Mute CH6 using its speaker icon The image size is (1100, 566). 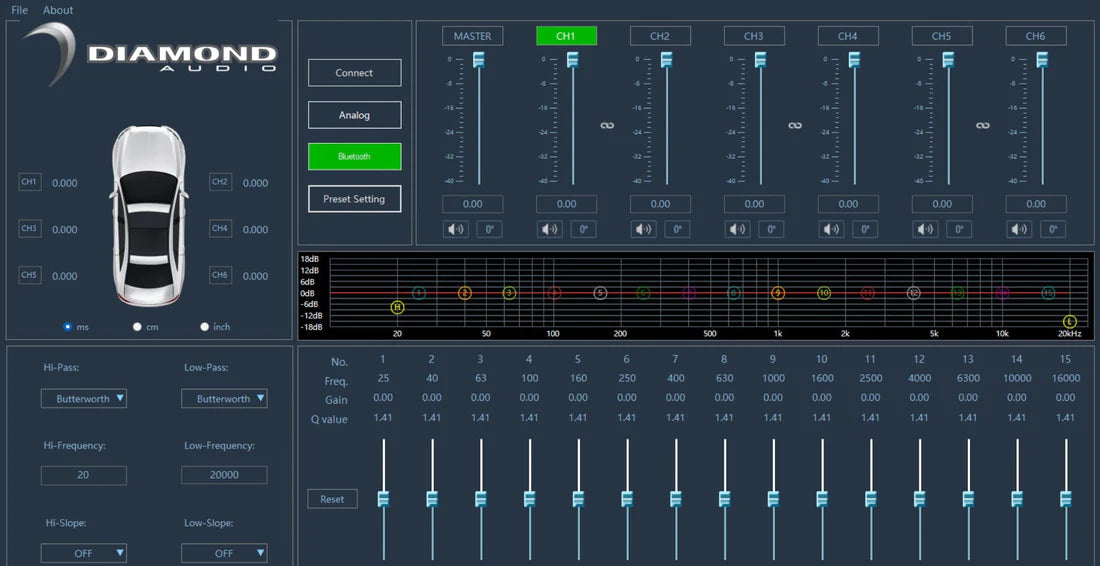coord(1020,229)
